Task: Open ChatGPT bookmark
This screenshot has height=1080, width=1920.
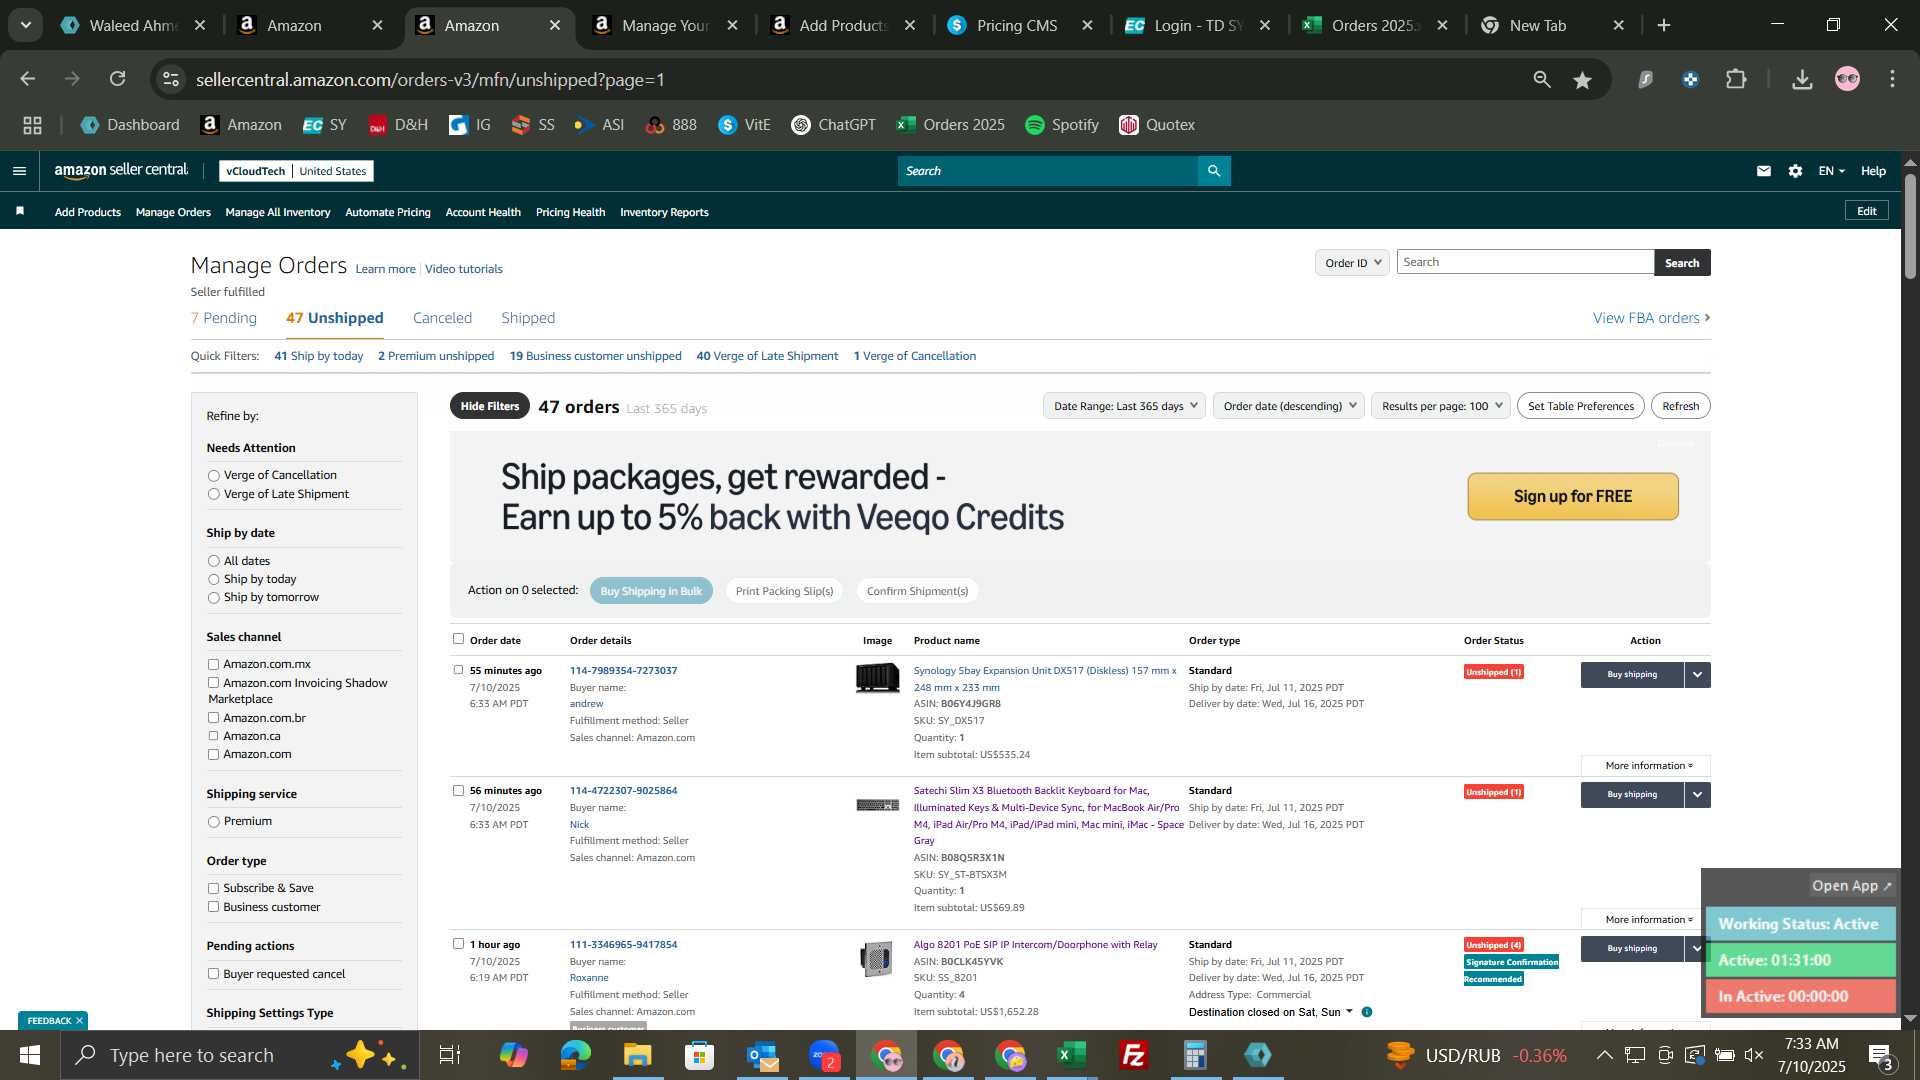Action: pos(833,125)
